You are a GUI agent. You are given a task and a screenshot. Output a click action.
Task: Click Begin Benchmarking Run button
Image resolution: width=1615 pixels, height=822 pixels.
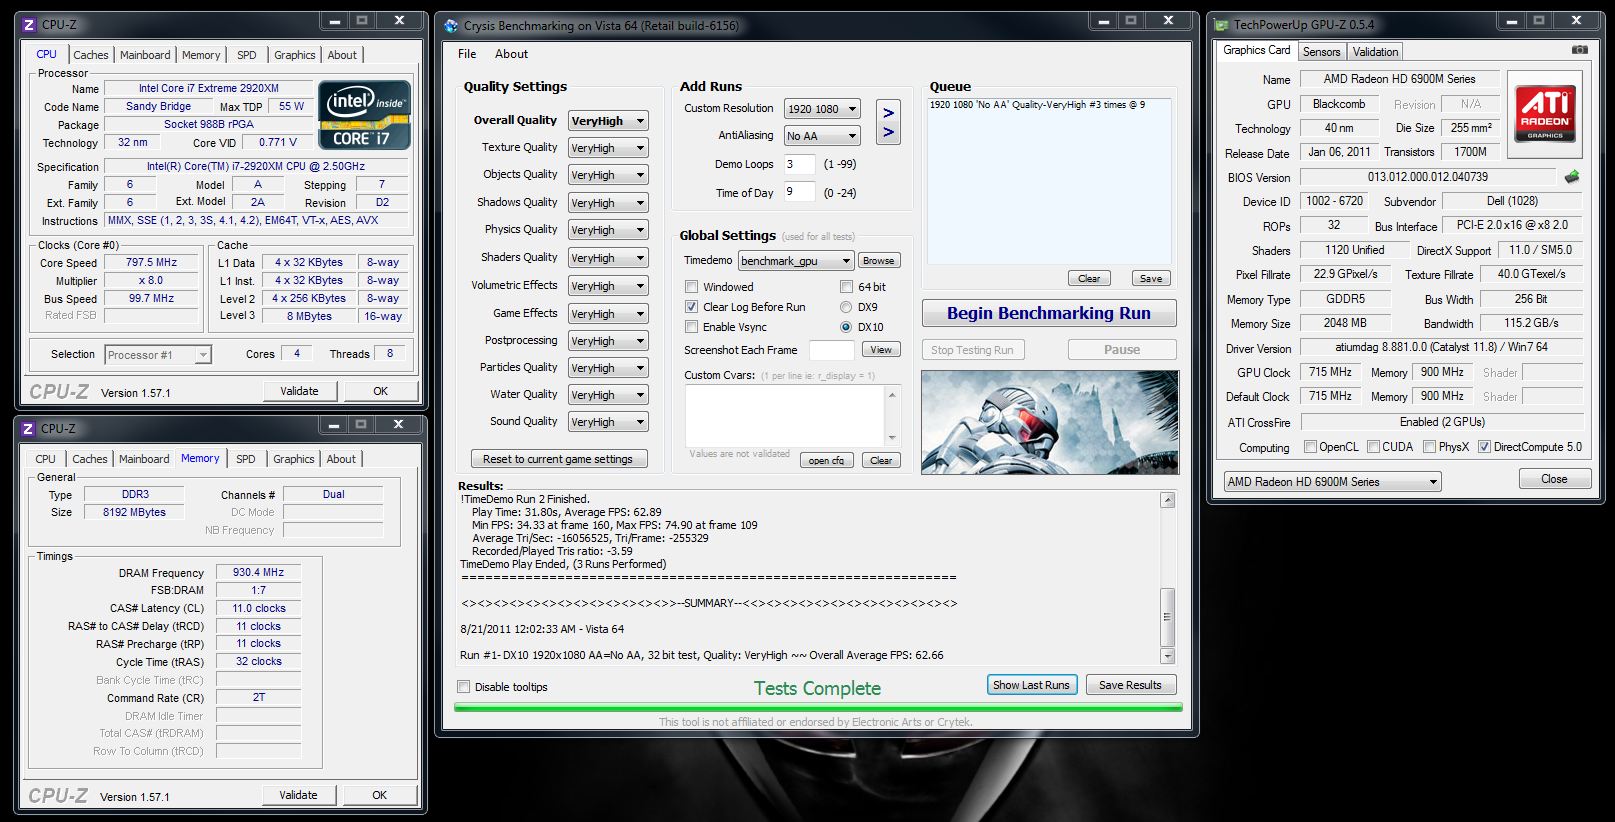pyautogui.click(x=1048, y=313)
